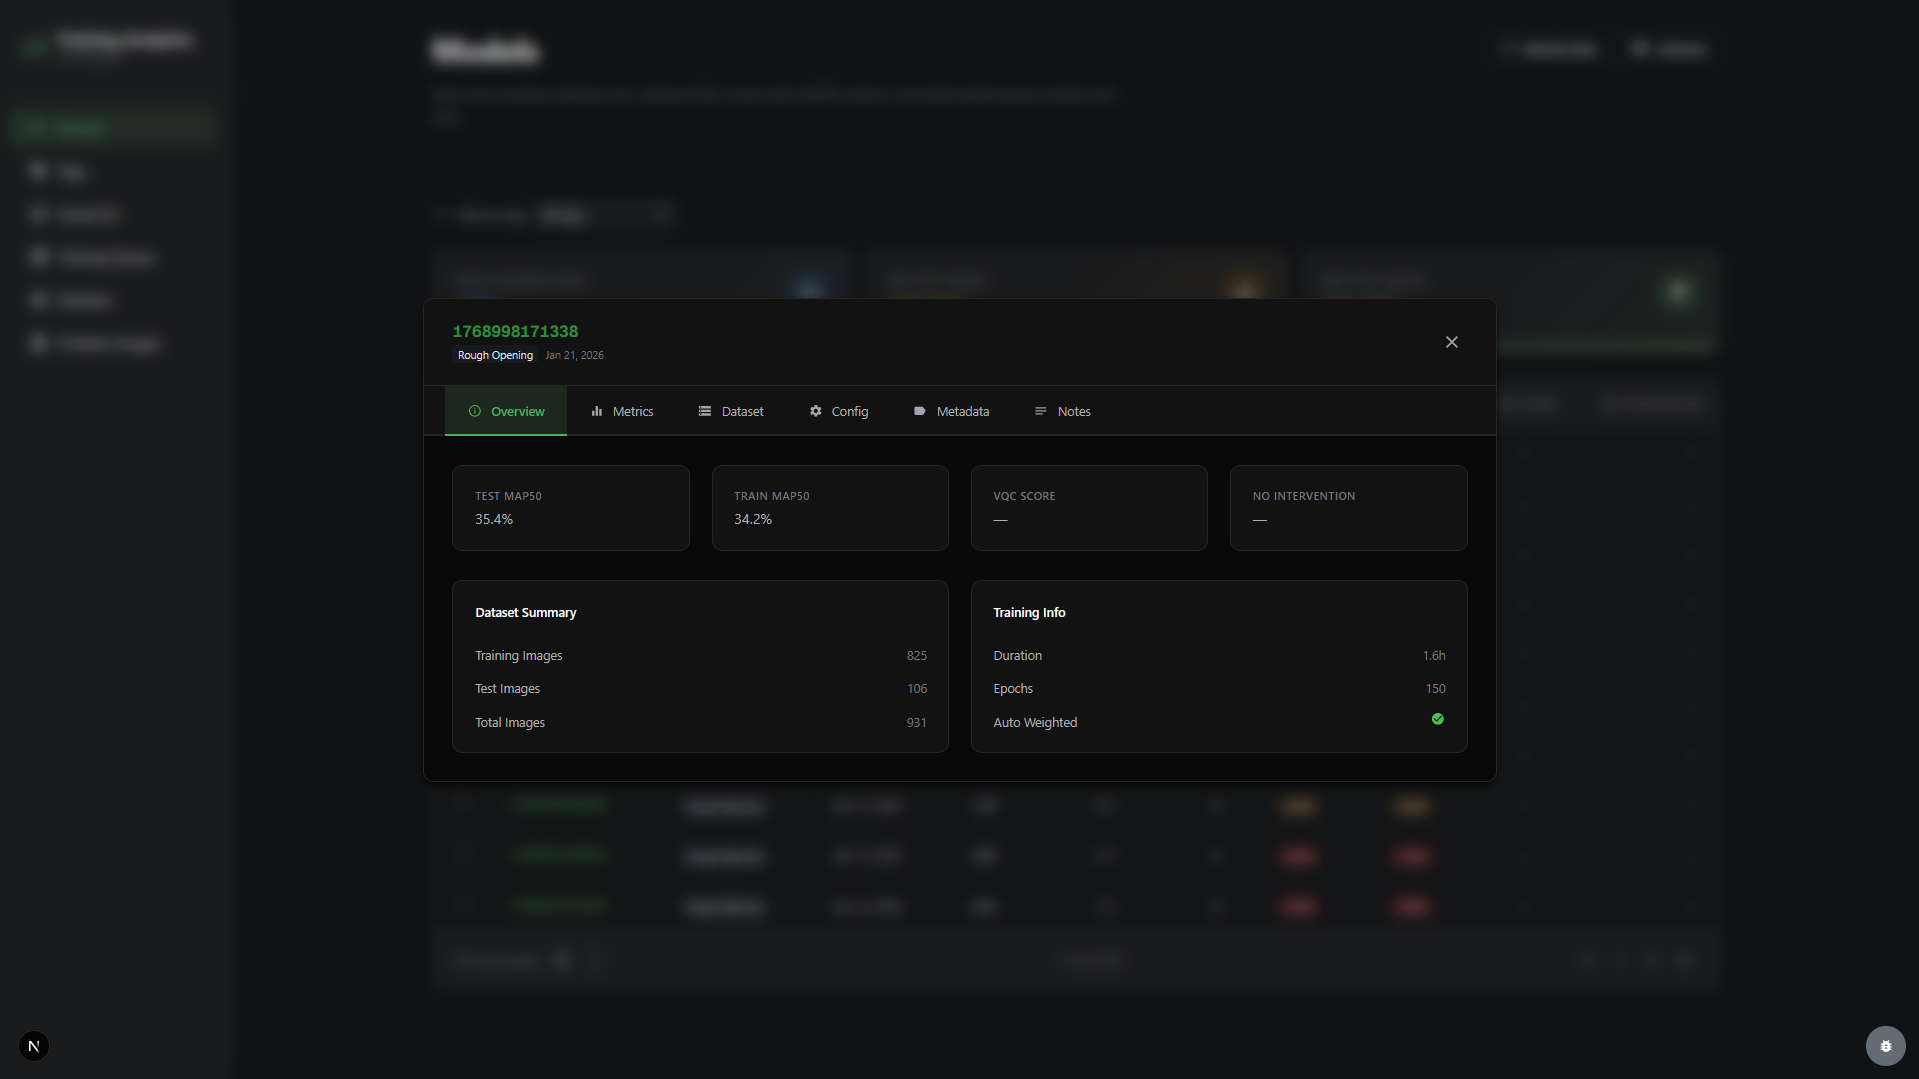Click the Total Images row label
This screenshot has width=1919, height=1079.
[510, 723]
